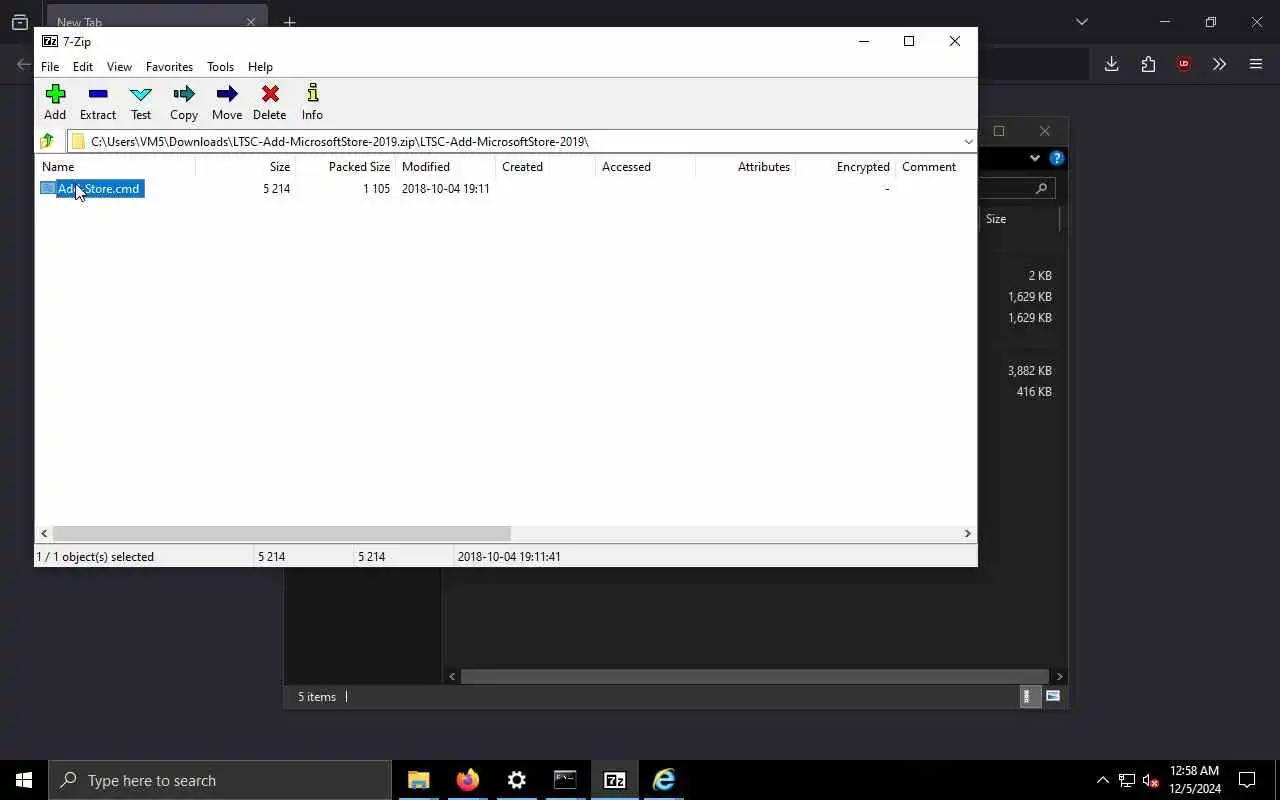Screen dimensions: 1280x800
Task: Click the 7-Zip scrollbar right arrow
Action: click(x=967, y=533)
